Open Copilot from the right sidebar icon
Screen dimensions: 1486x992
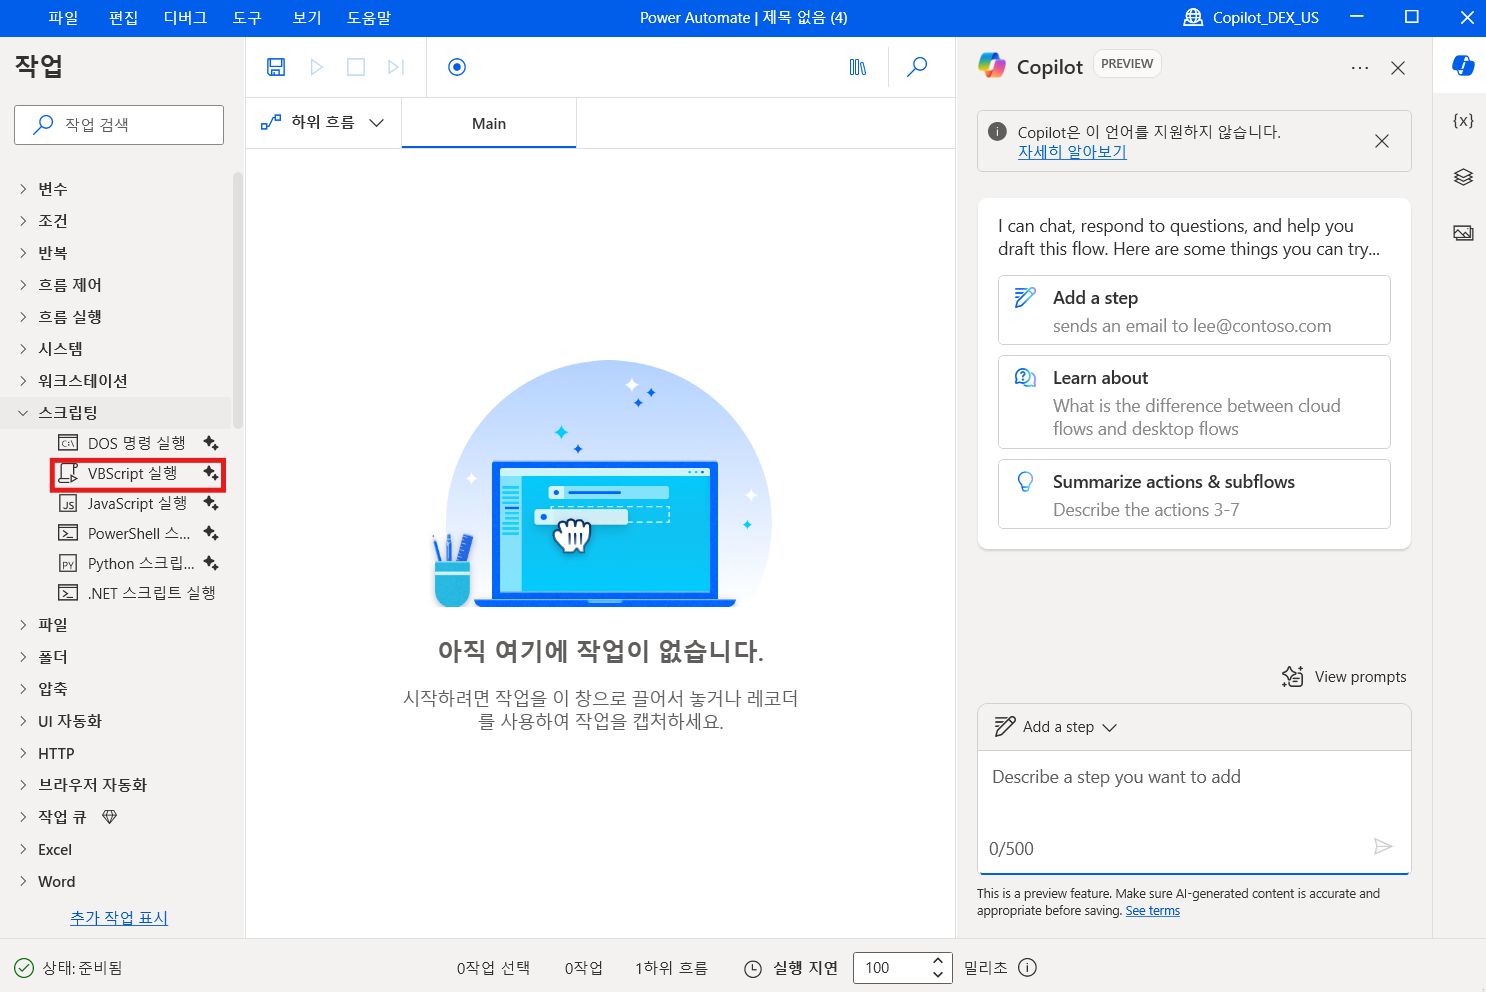tap(1463, 65)
